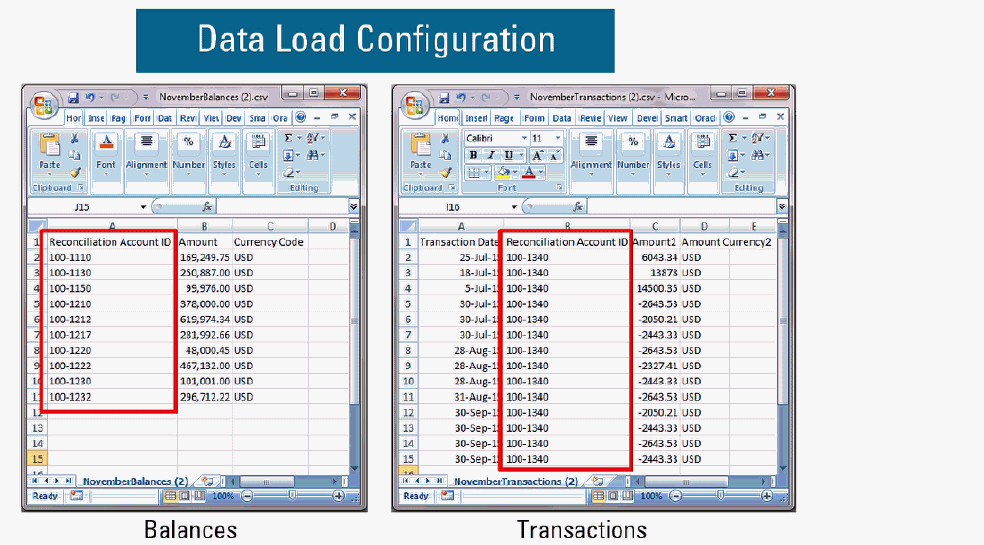Screen dimensions: 984x545
Task: Zoom in button in NovemberTransactions status bar
Action: (767, 496)
